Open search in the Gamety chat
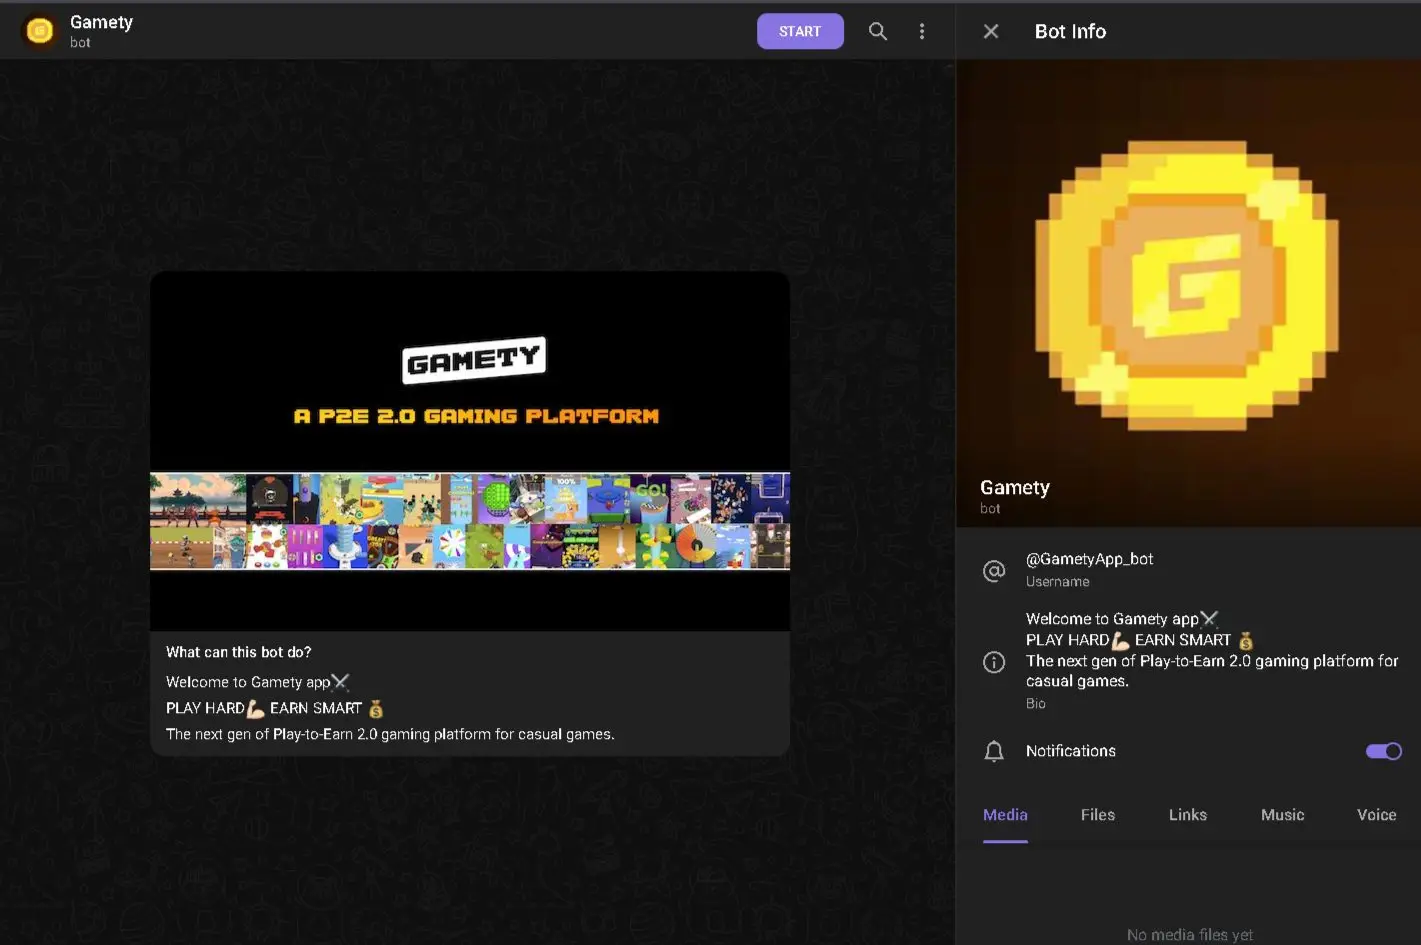 (877, 31)
